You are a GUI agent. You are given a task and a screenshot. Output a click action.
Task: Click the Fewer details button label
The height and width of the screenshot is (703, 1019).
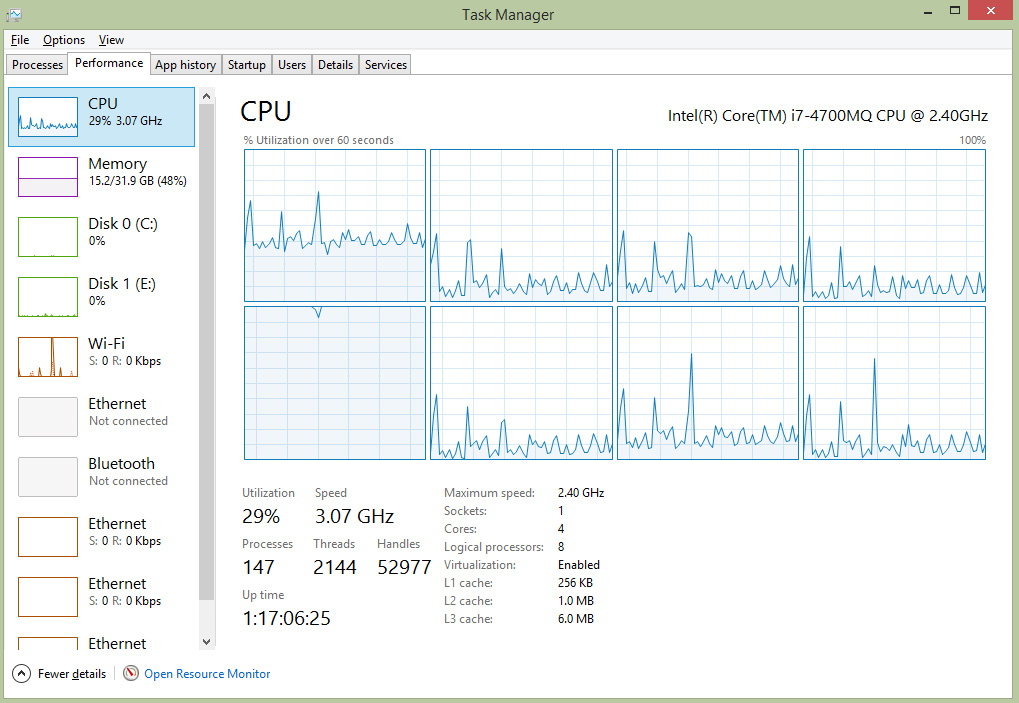71,674
